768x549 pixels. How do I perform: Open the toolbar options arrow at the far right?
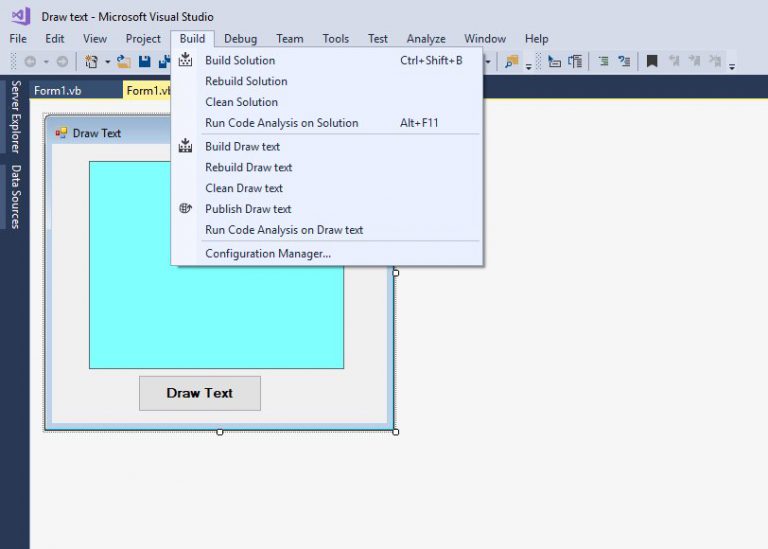click(732, 66)
